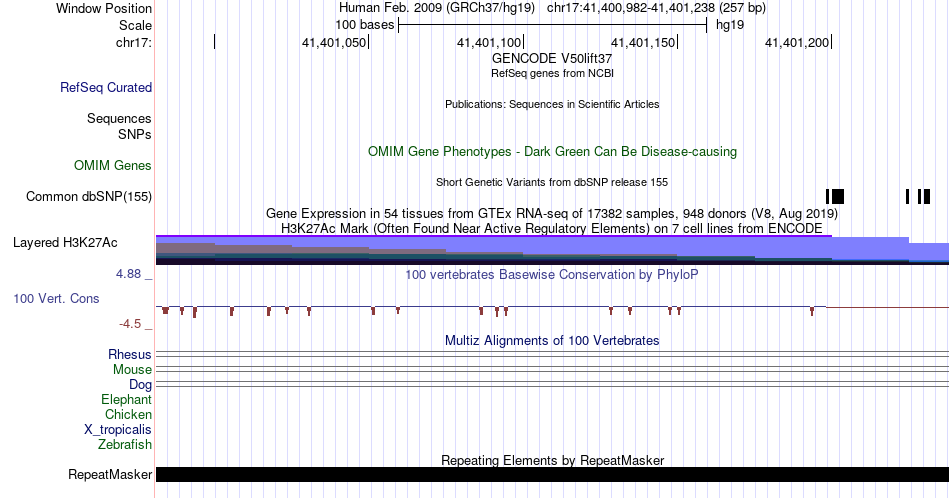Viewport: 950px width, 498px height.
Task: Open 'Publications: Sequences in Scientific Articles' title
Action: (x=552, y=104)
